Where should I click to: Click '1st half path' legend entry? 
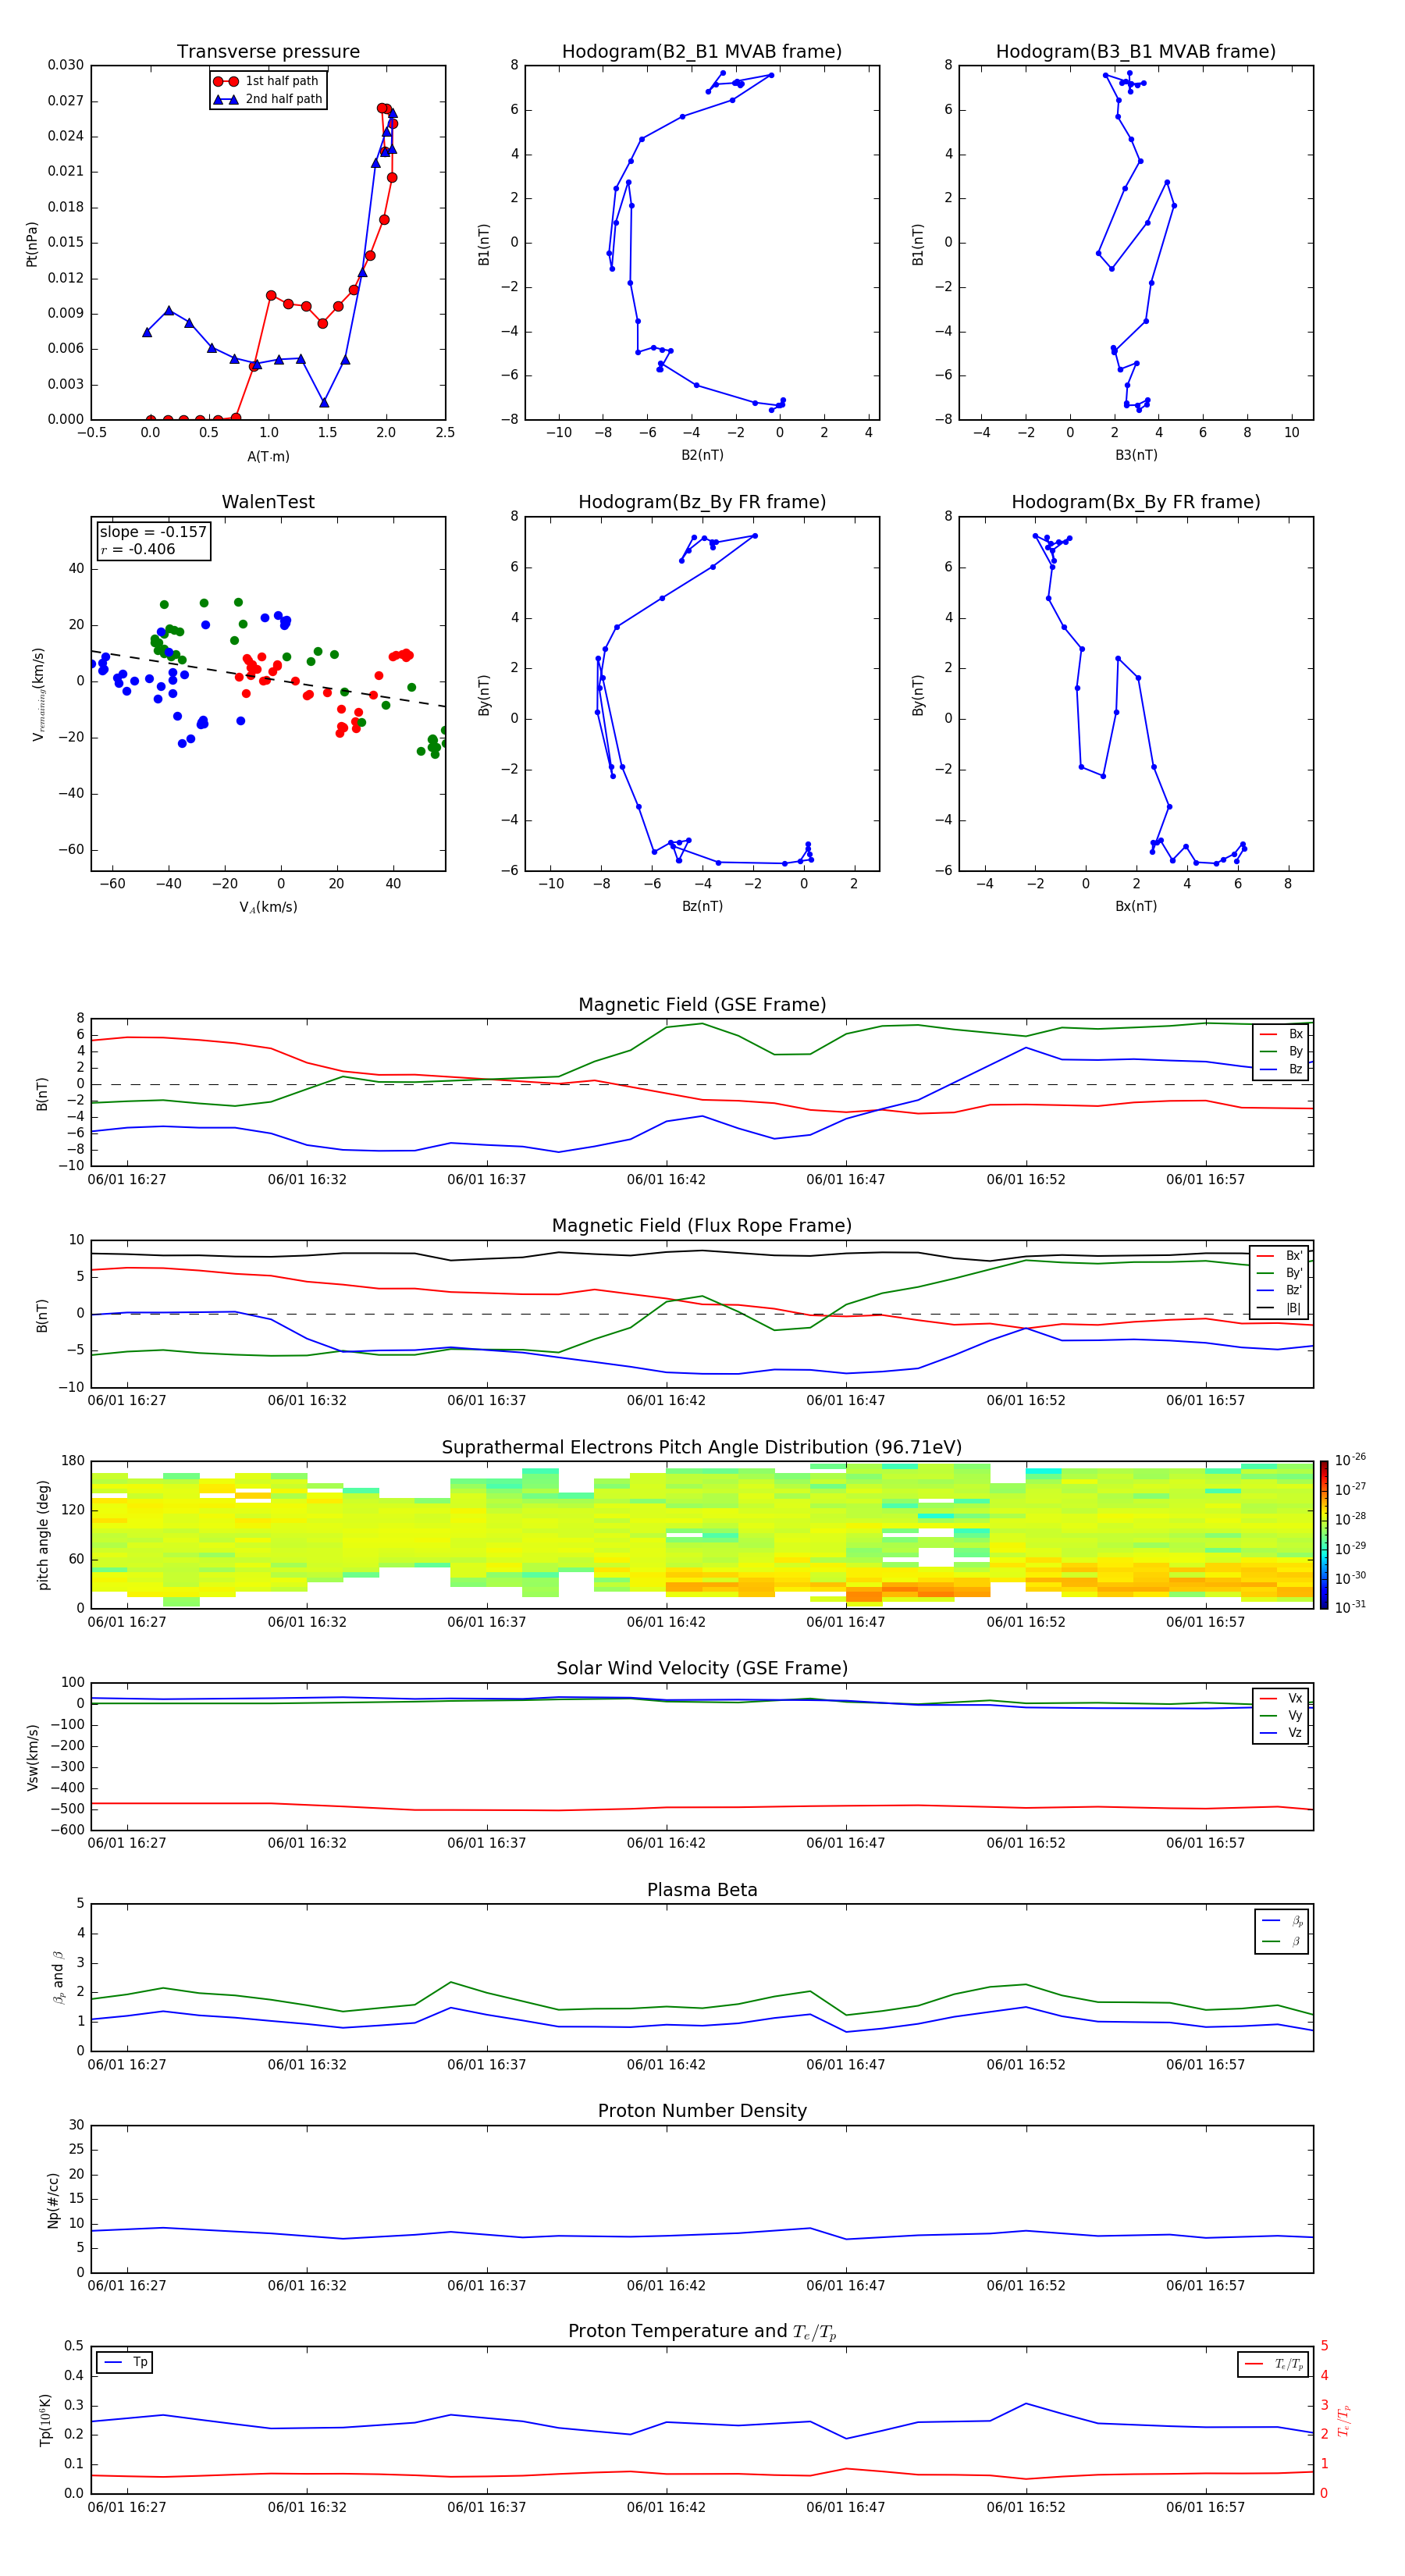coord(266,81)
